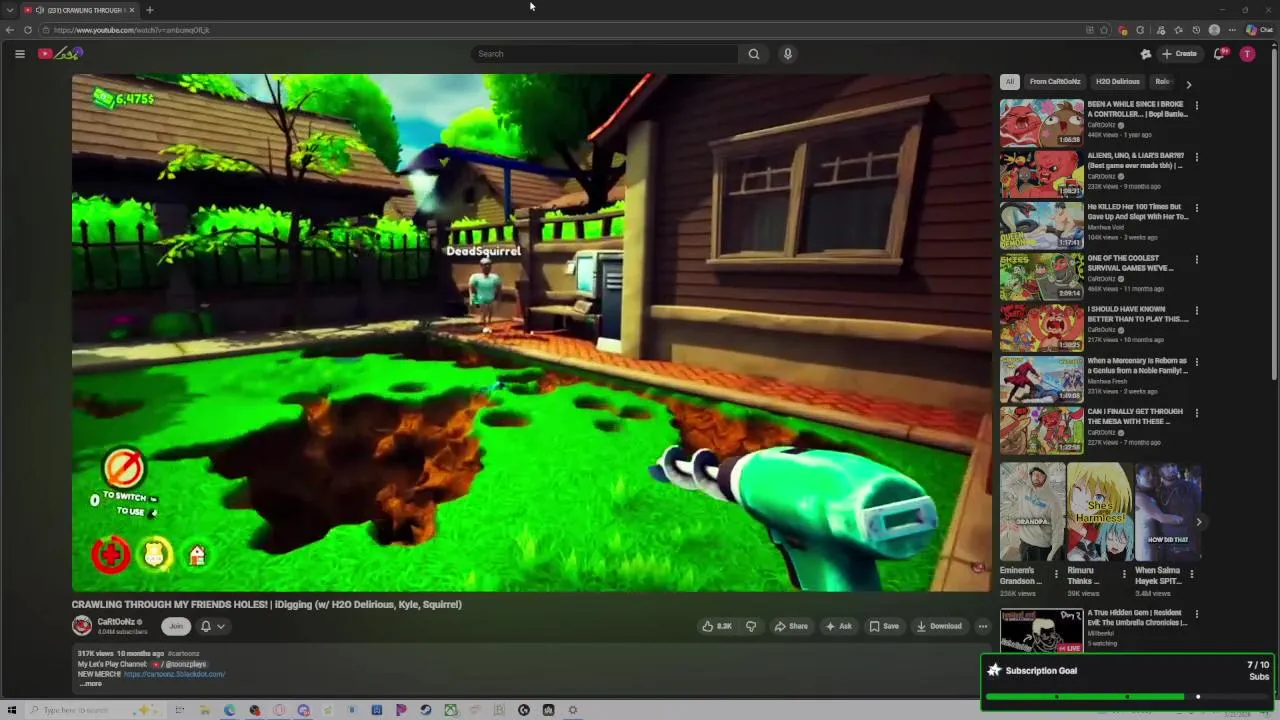
Task: Open options for ONE OF THE COOLEST video
Action: click(x=1197, y=260)
